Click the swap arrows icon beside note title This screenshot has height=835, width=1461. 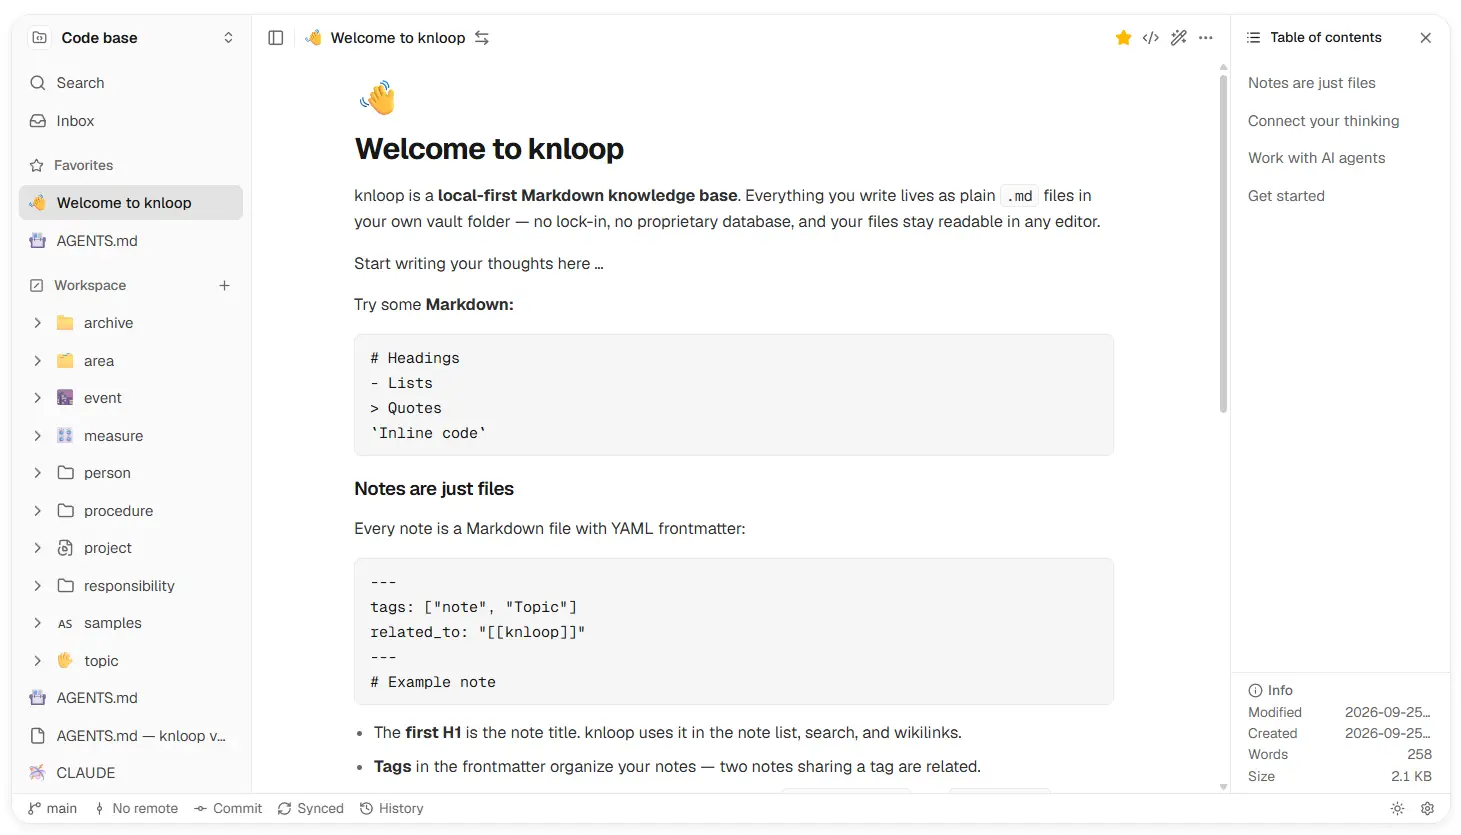coord(482,38)
